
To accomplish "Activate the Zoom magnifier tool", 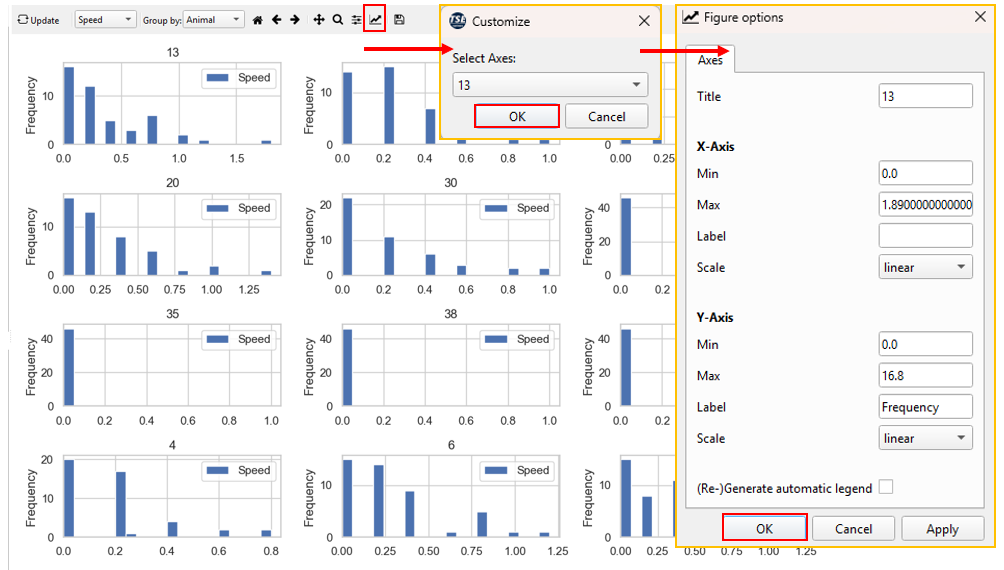I will click(x=338, y=20).
